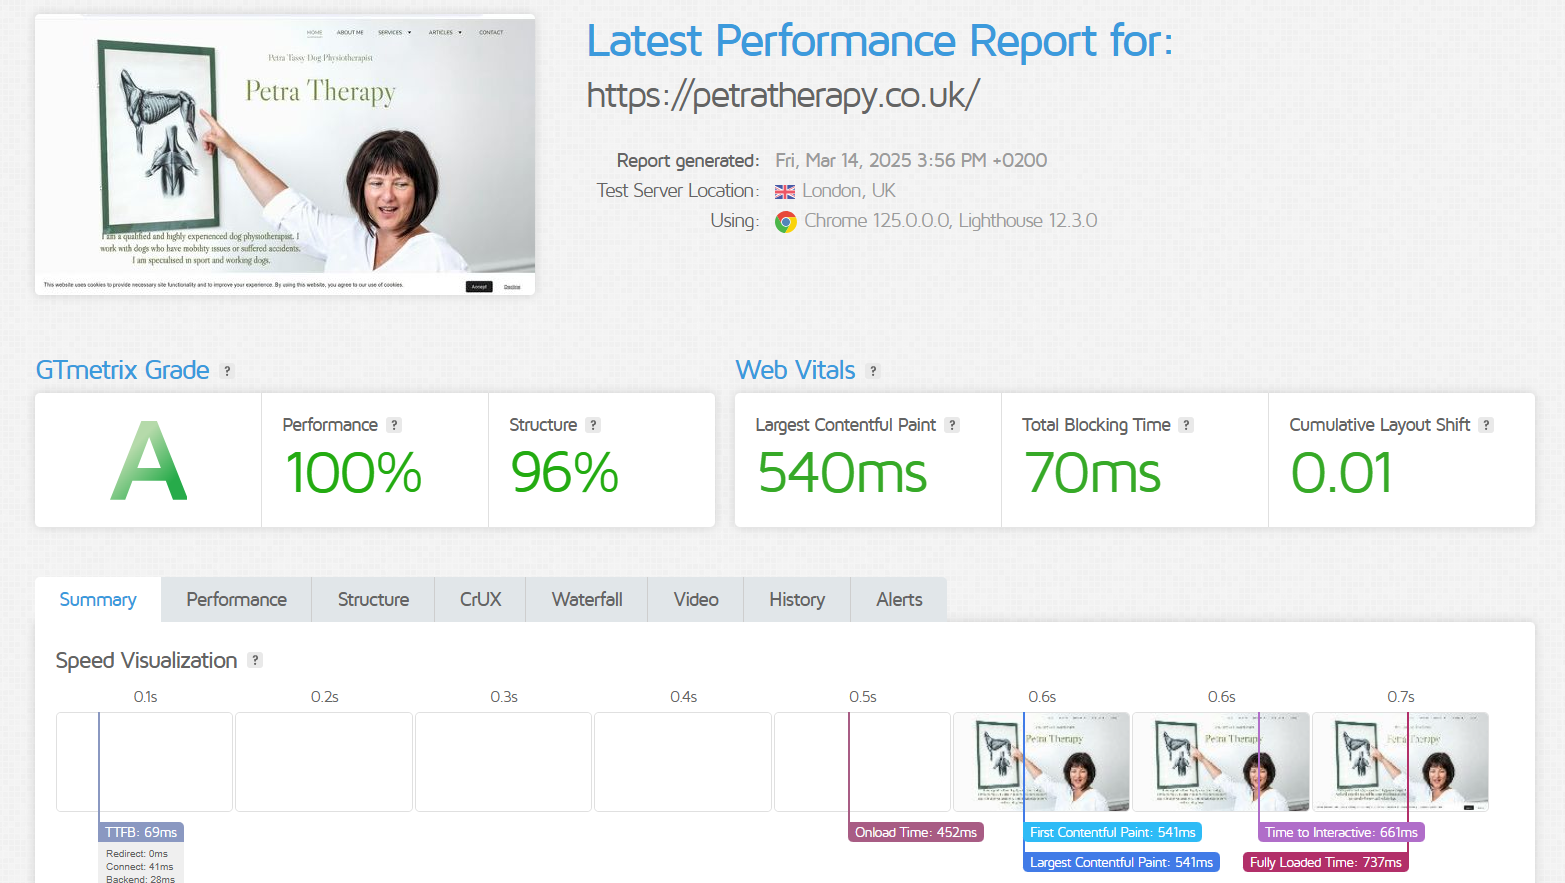Open Cumulative Layout Shift help icon
This screenshot has width=1565, height=883.
tap(1486, 425)
